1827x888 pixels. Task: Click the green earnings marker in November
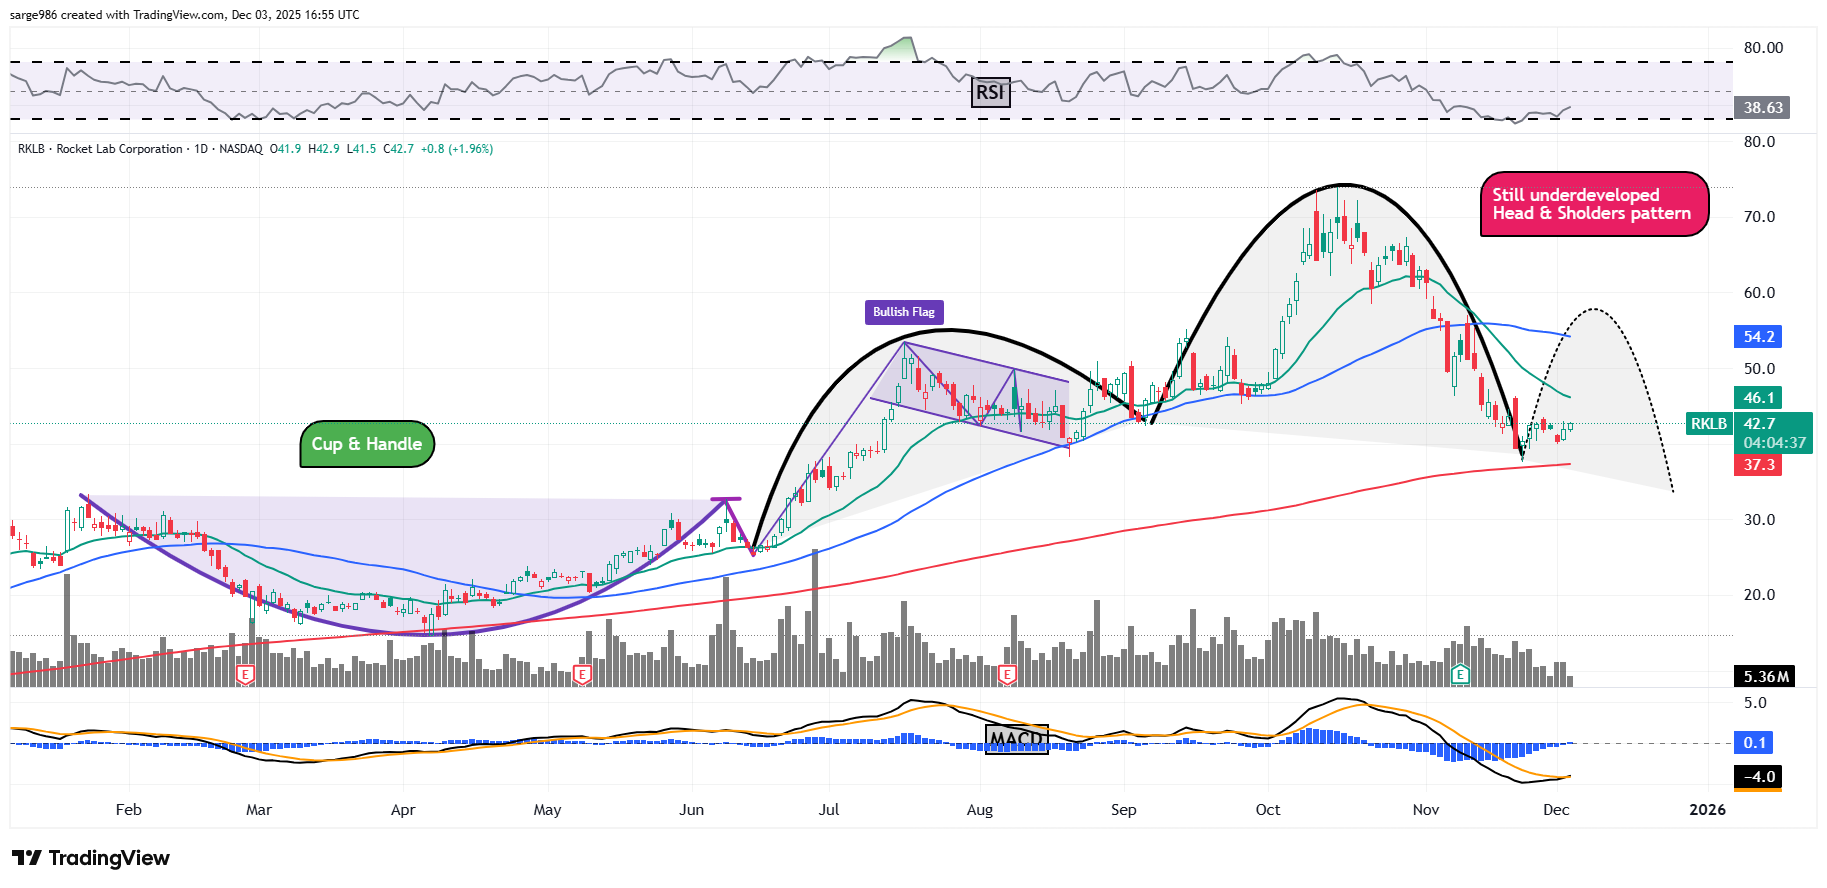click(1460, 675)
